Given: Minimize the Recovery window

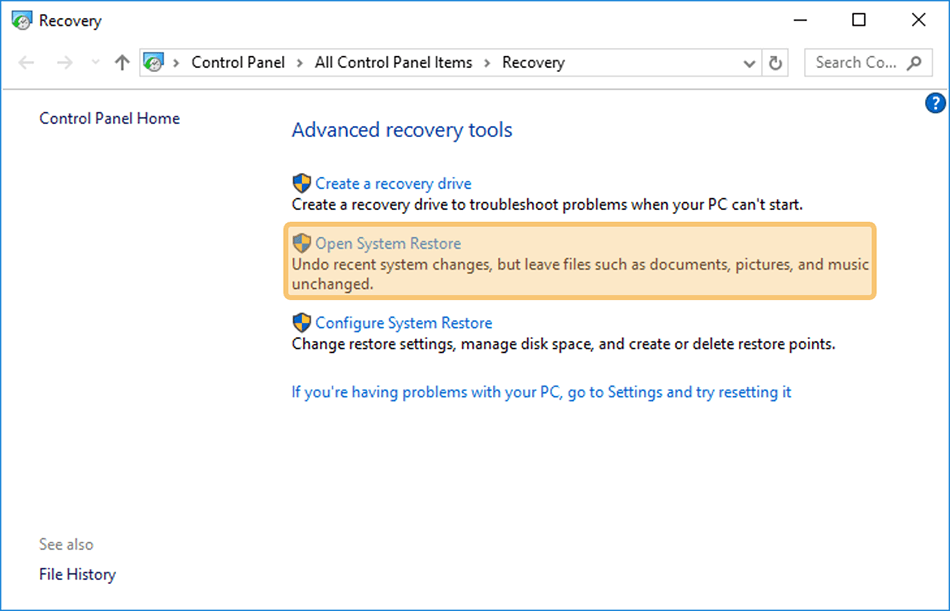Looking at the screenshot, I should pyautogui.click(x=800, y=20).
